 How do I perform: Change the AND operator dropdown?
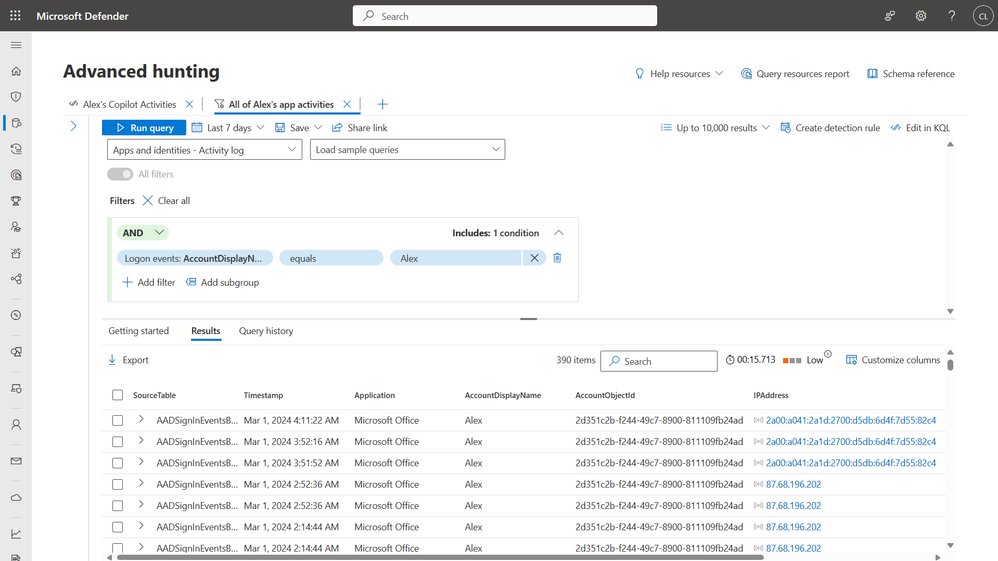[143, 232]
